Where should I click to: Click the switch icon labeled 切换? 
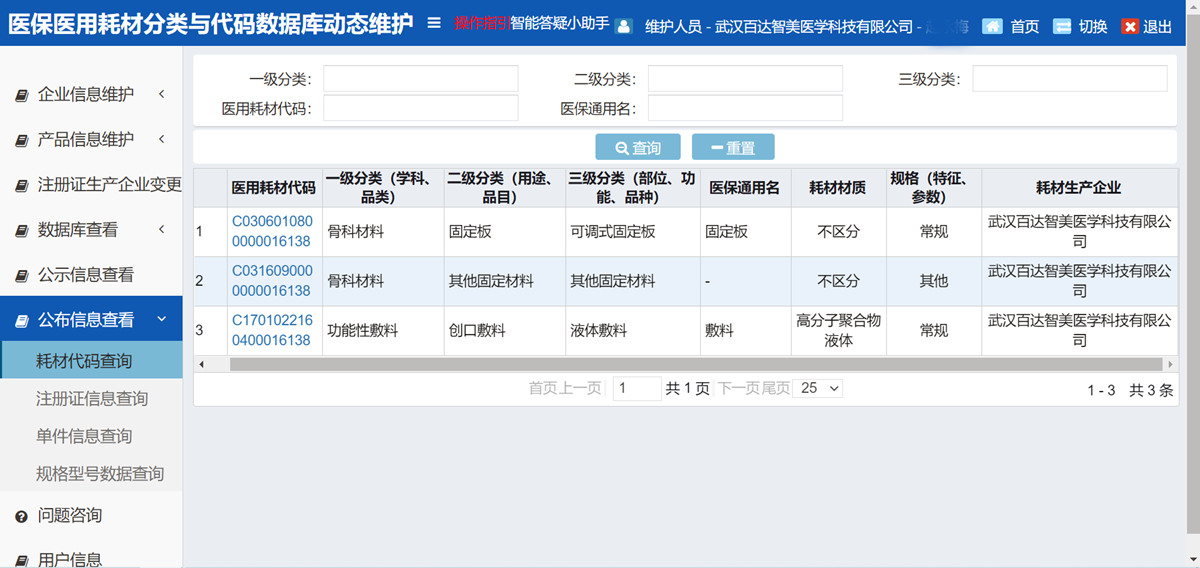pyautogui.click(x=1062, y=26)
